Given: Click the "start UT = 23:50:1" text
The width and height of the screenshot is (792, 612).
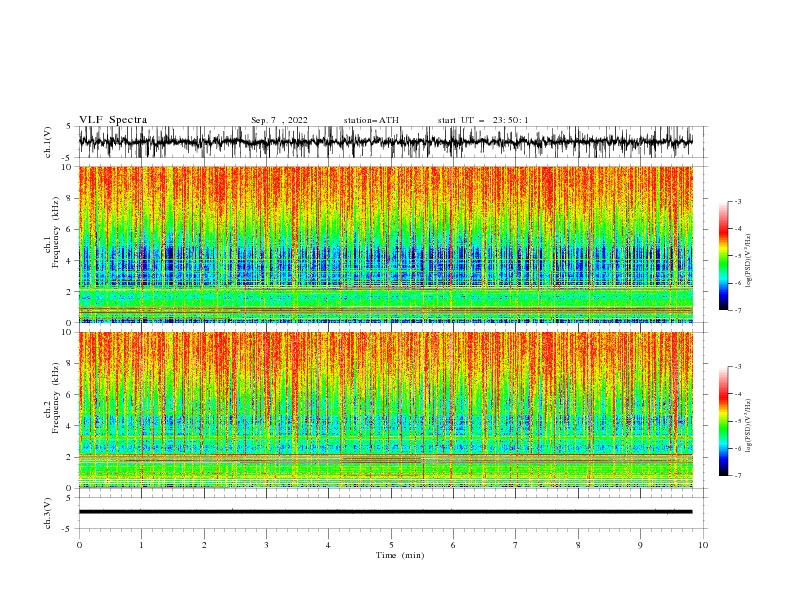Looking at the screenshot, I should coord(483,120).
